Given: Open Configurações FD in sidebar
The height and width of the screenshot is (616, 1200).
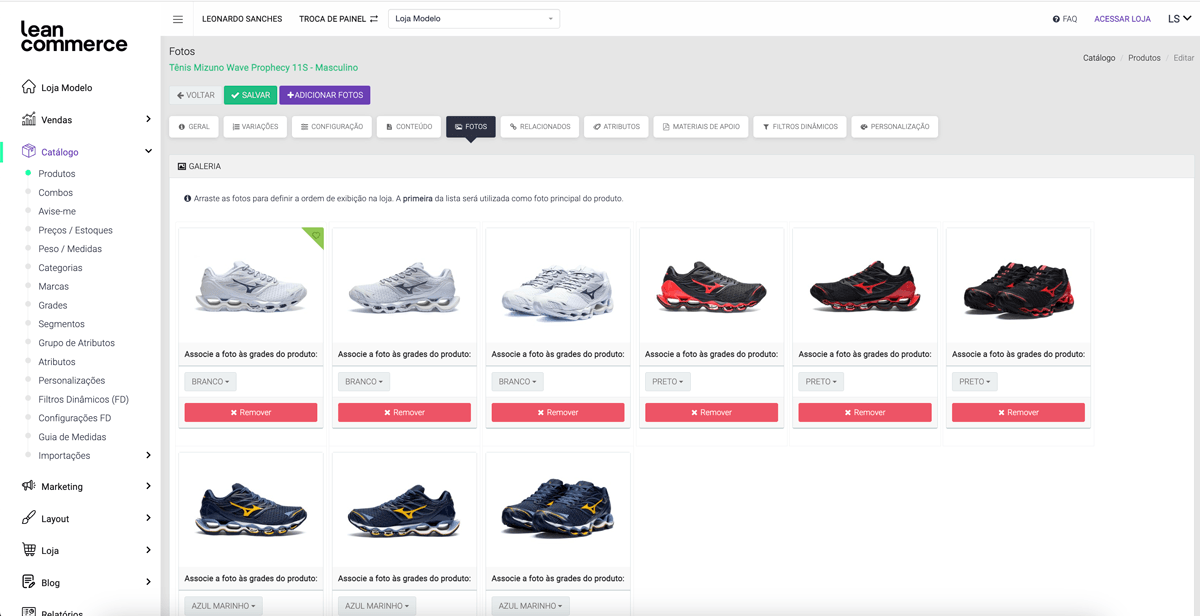Looking at the screenshot, I should point(75,419).
